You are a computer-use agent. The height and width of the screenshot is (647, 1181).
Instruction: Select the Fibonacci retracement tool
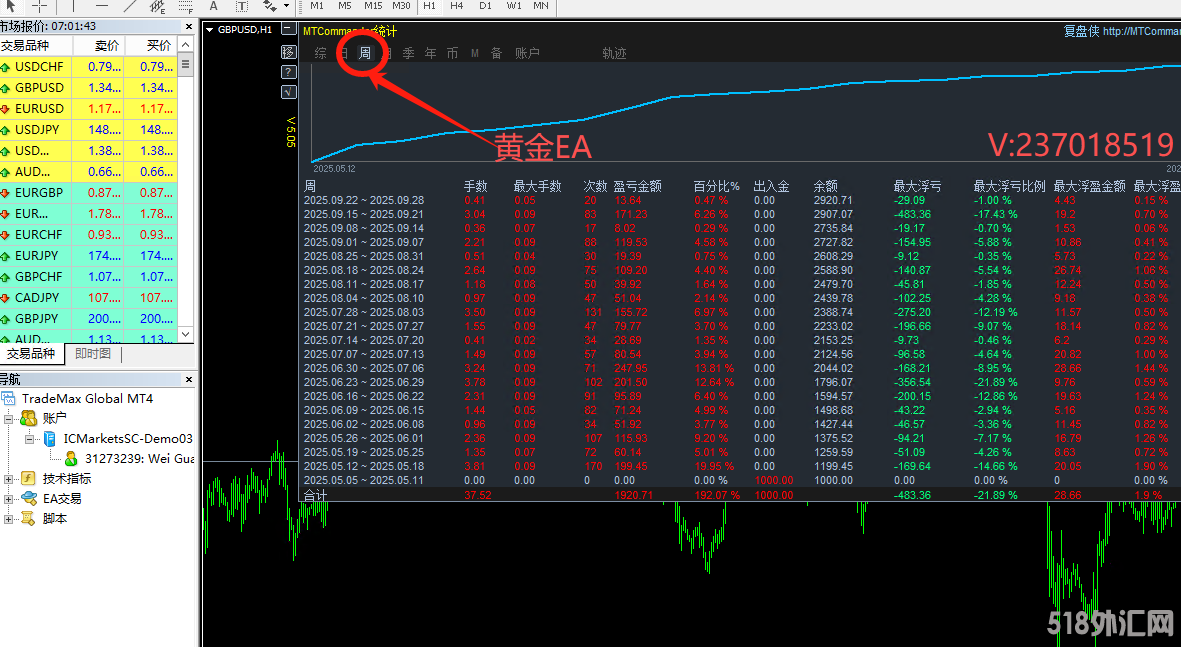click(185, 6)
